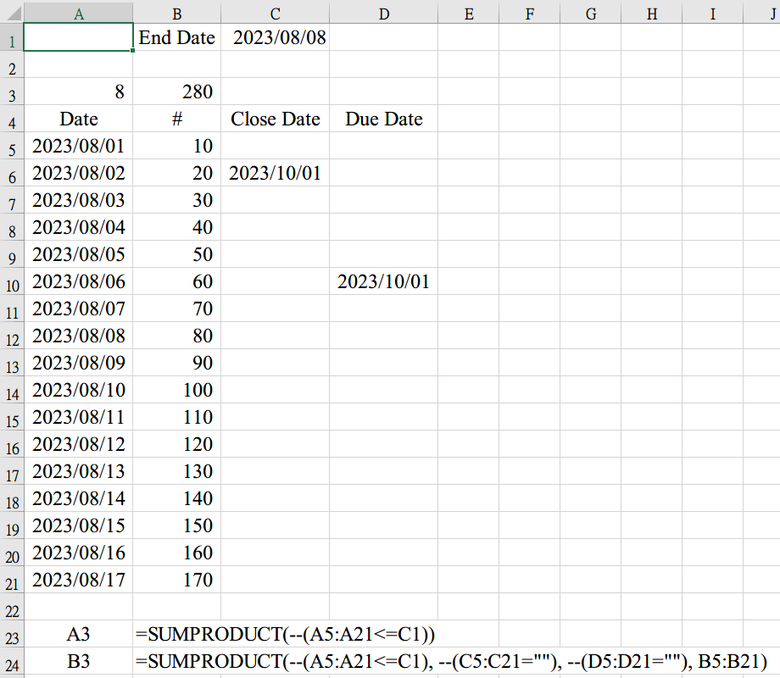The image size is (780, 678).
Task: Select column E header
Action: tap(469, 13)
